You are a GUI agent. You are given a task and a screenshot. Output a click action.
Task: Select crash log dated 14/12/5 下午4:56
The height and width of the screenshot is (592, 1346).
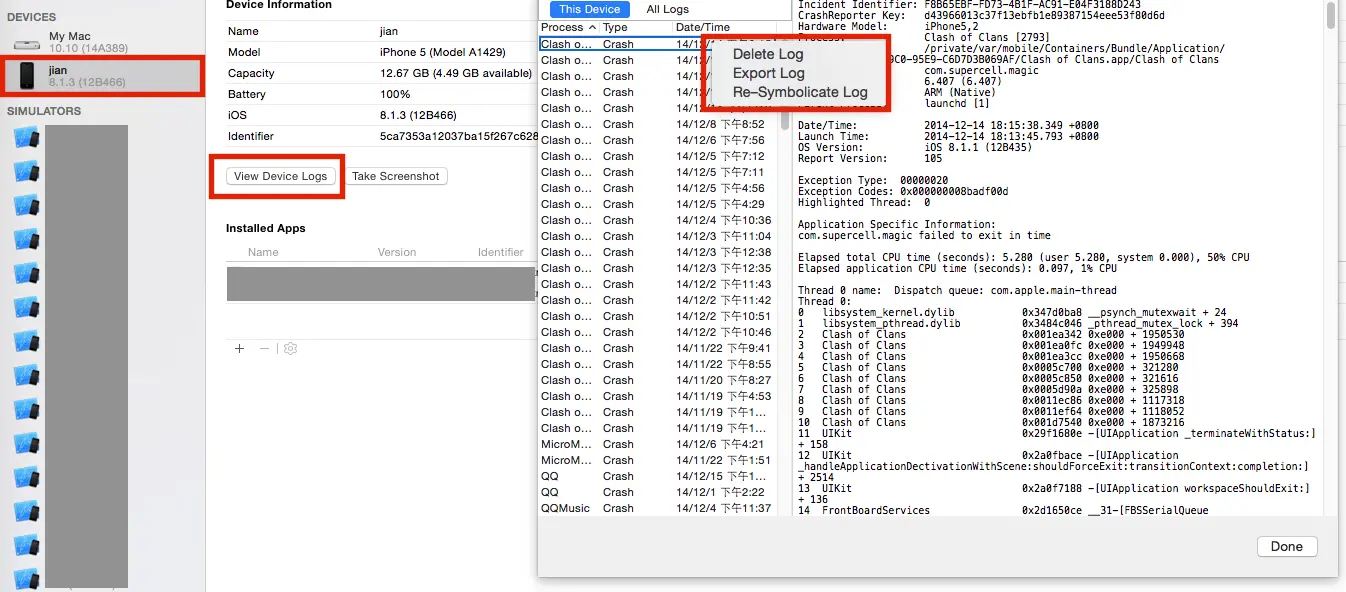658,188
